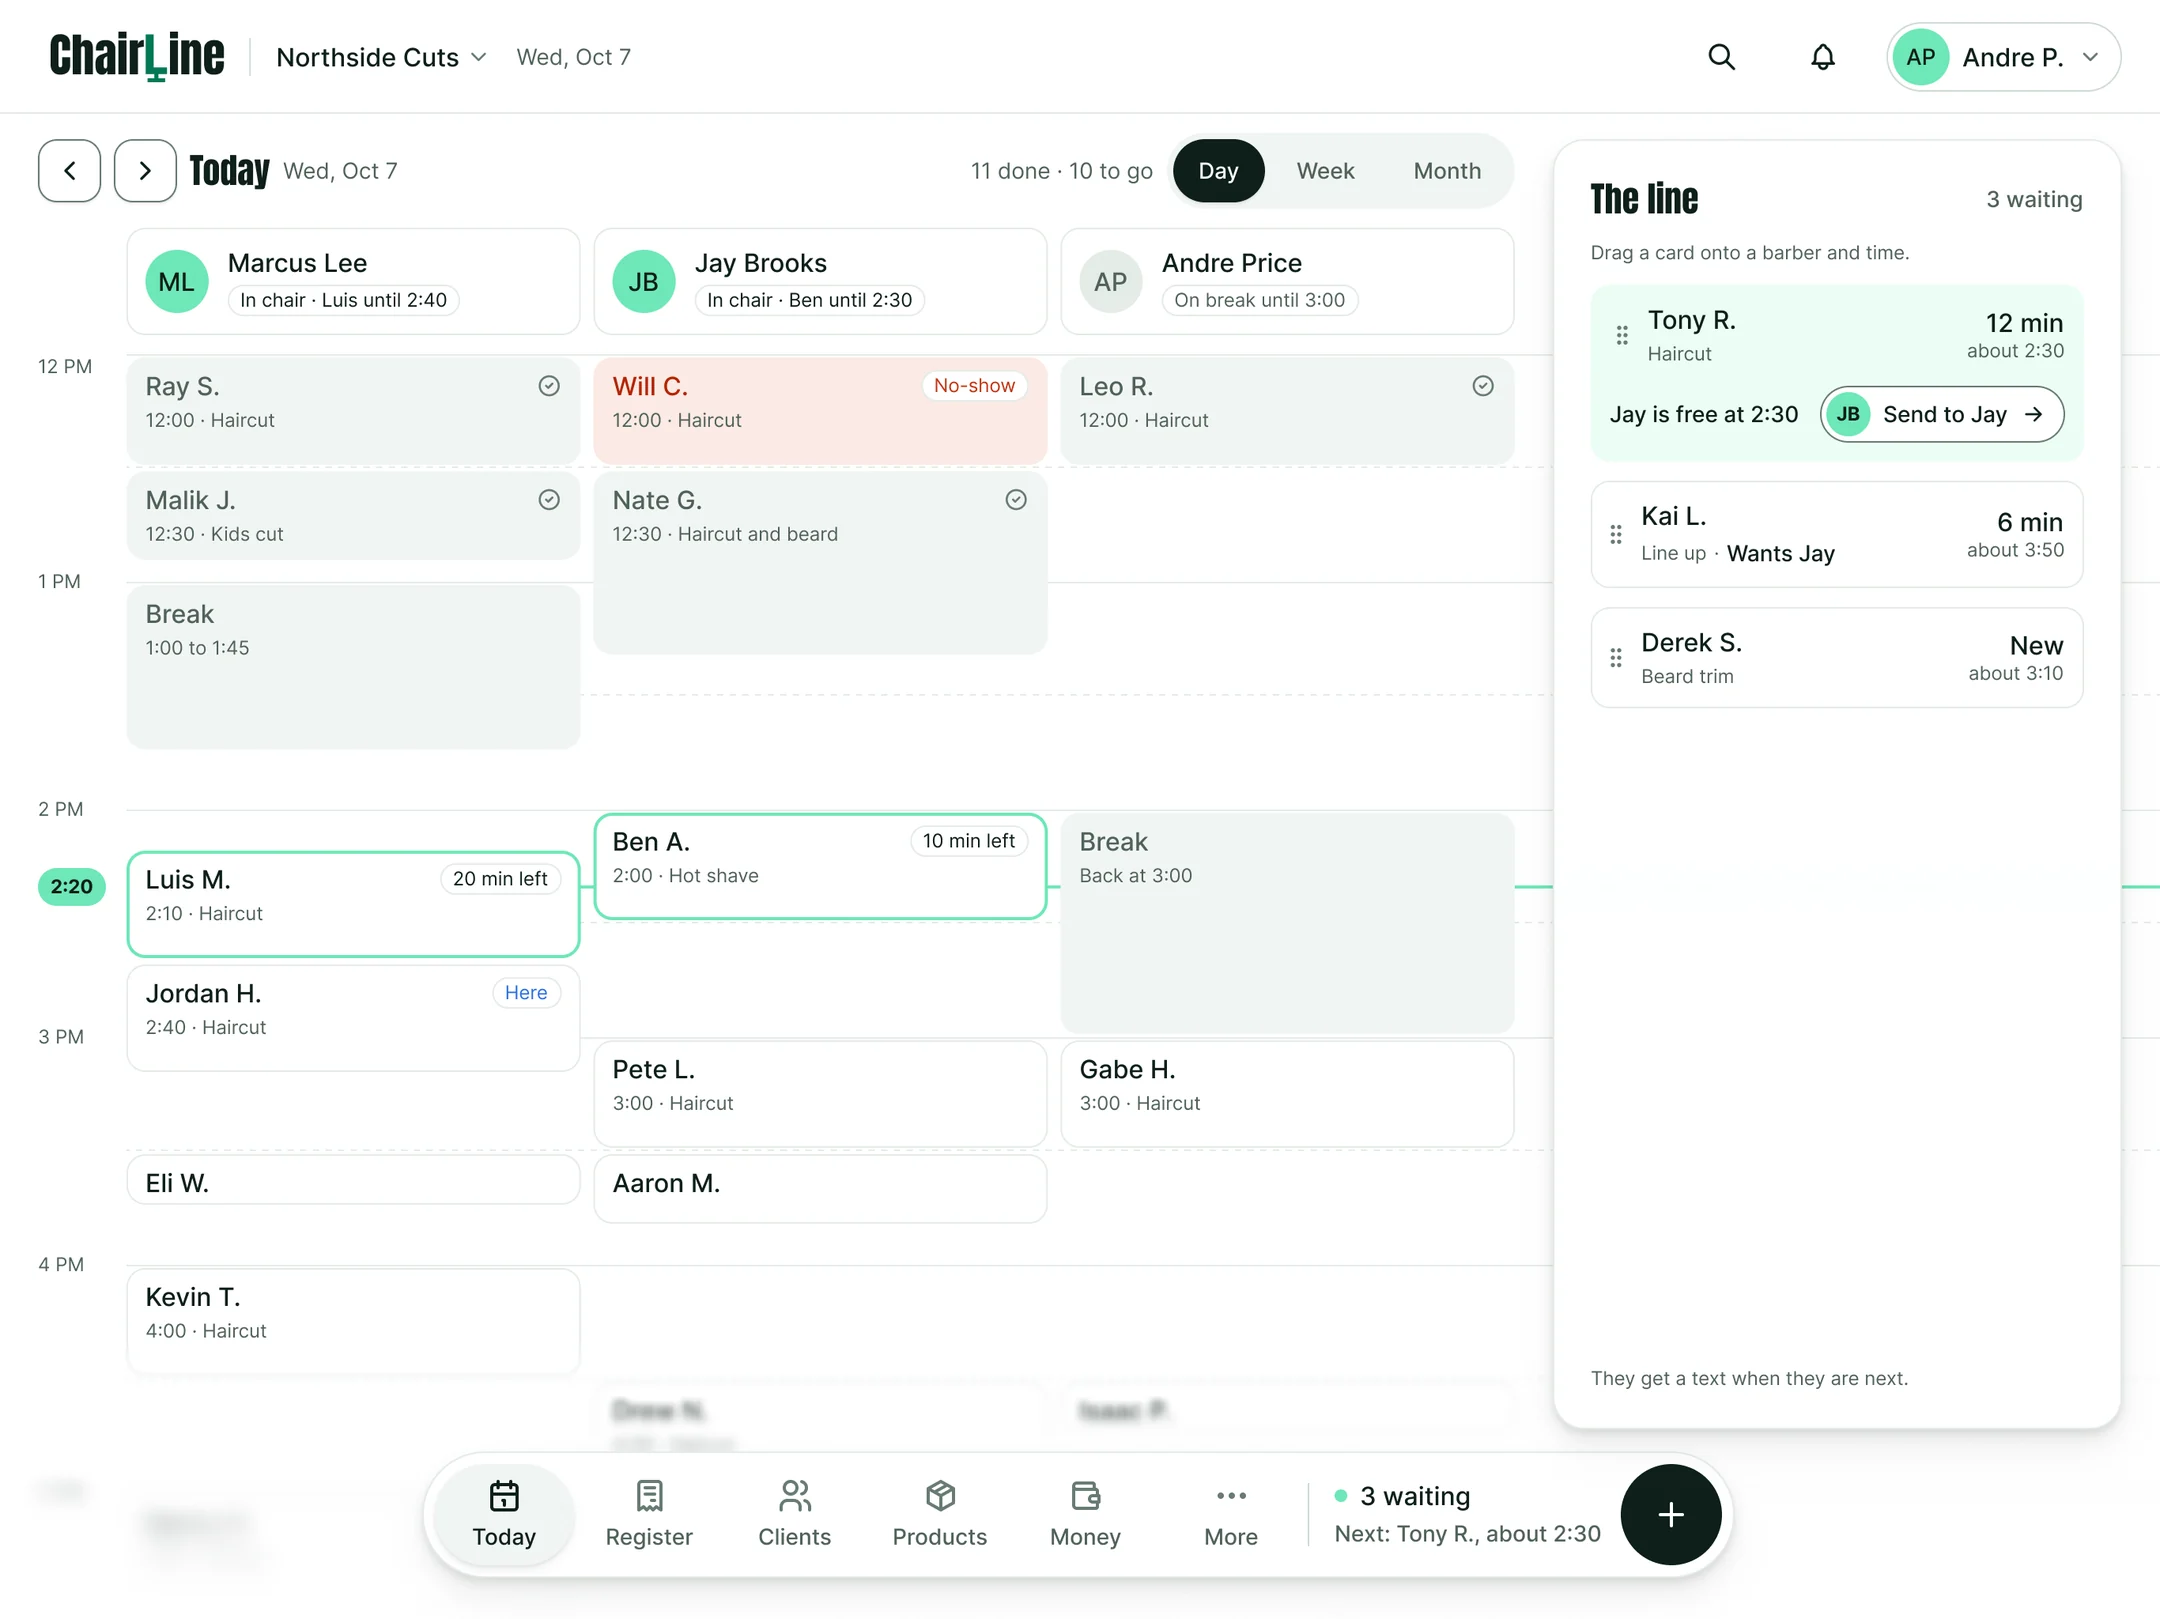Click No-show badge on Will C.
The height and width of the screenshot is (1619, 2160).
tap(974, 386)
